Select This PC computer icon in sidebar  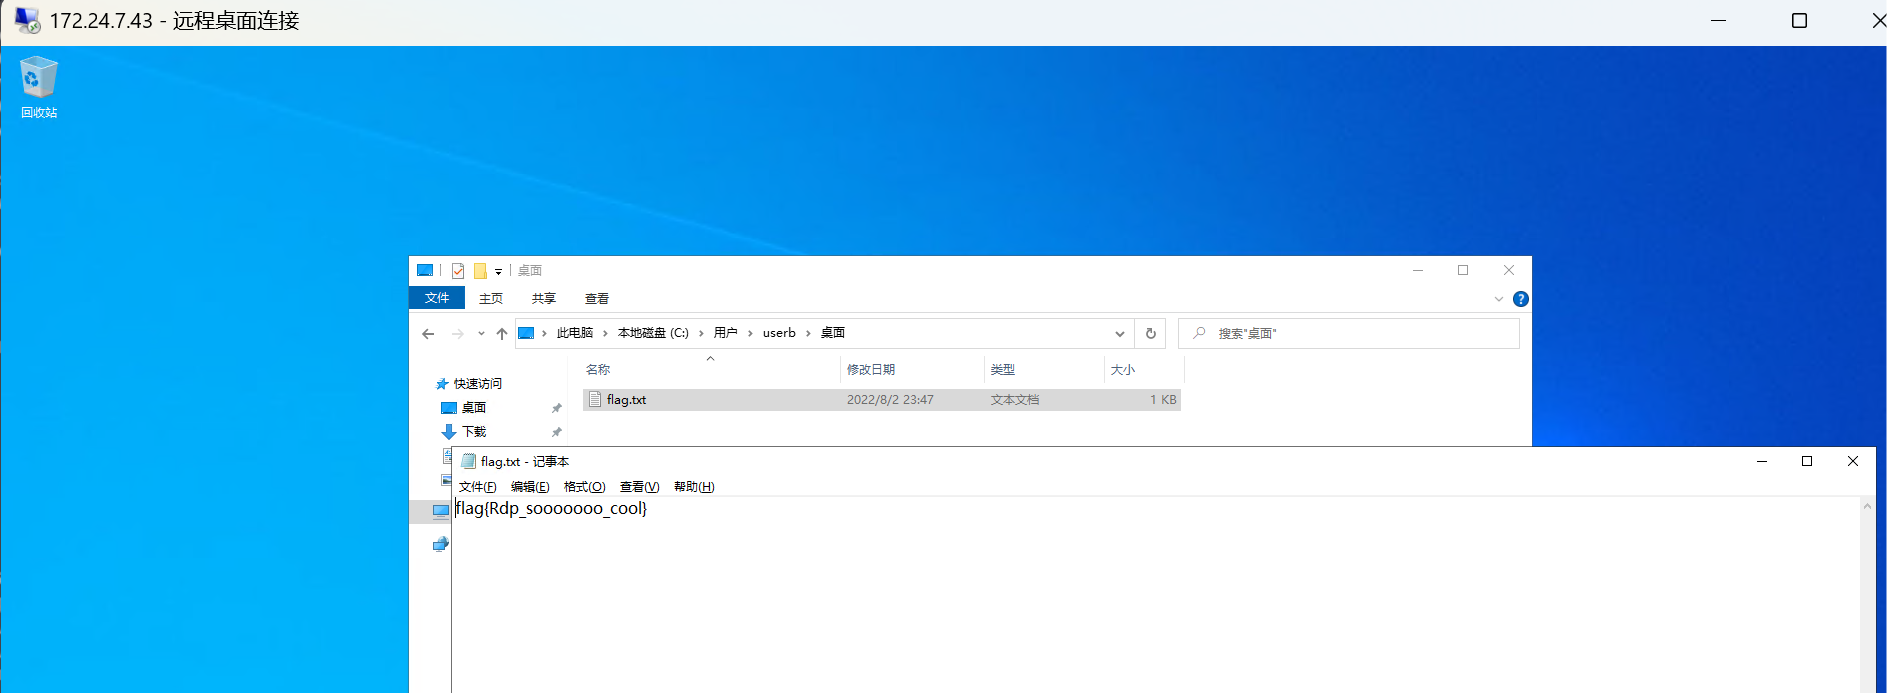[441, 512]
